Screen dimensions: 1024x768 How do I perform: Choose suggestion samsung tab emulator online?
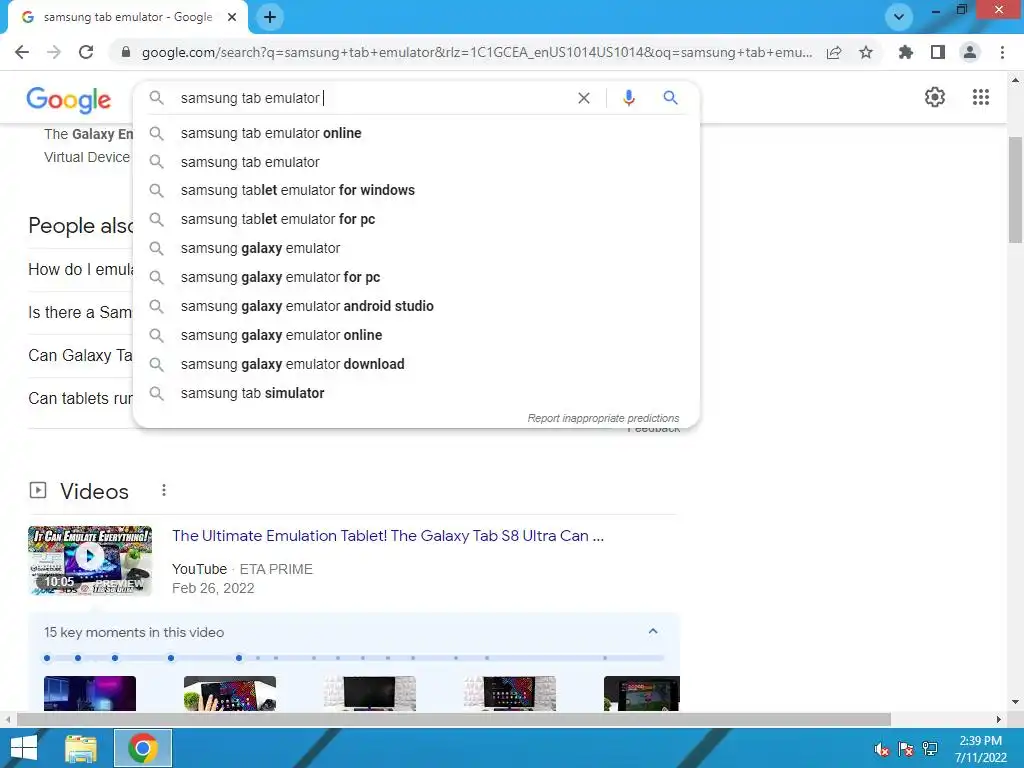click(416, 133)
